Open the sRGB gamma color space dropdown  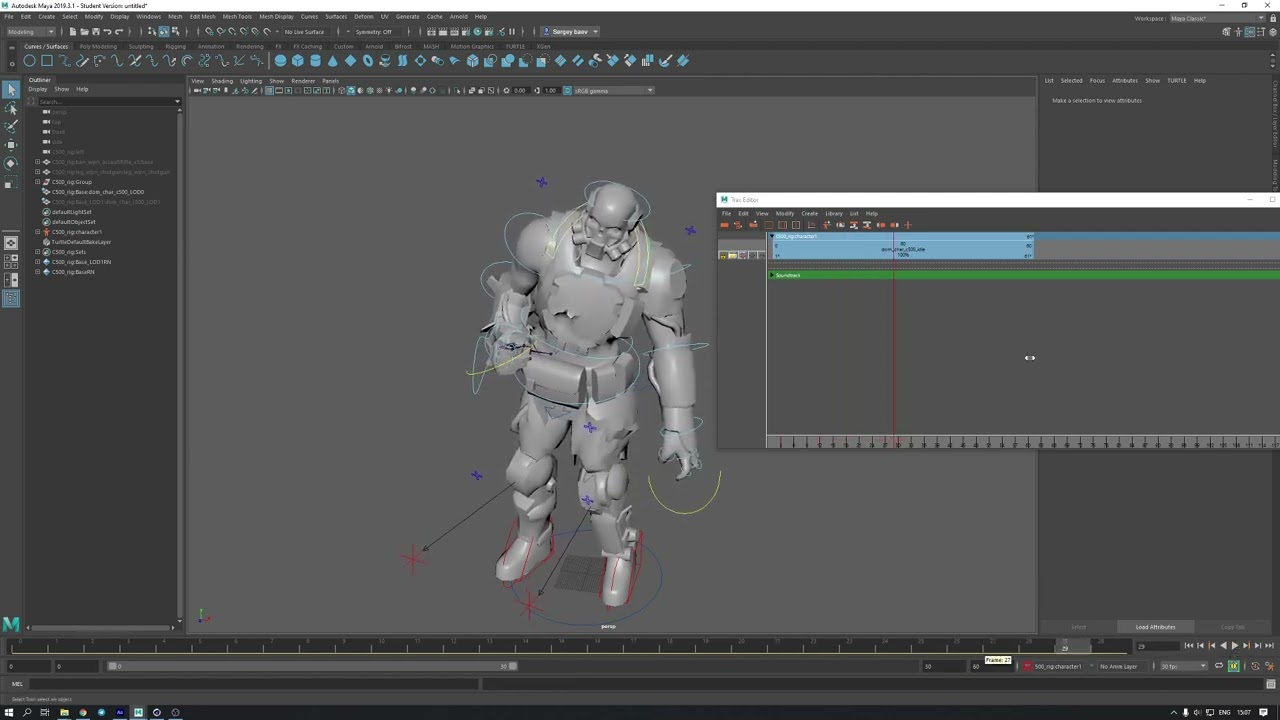pyautogui.click(x=615, y=90)
